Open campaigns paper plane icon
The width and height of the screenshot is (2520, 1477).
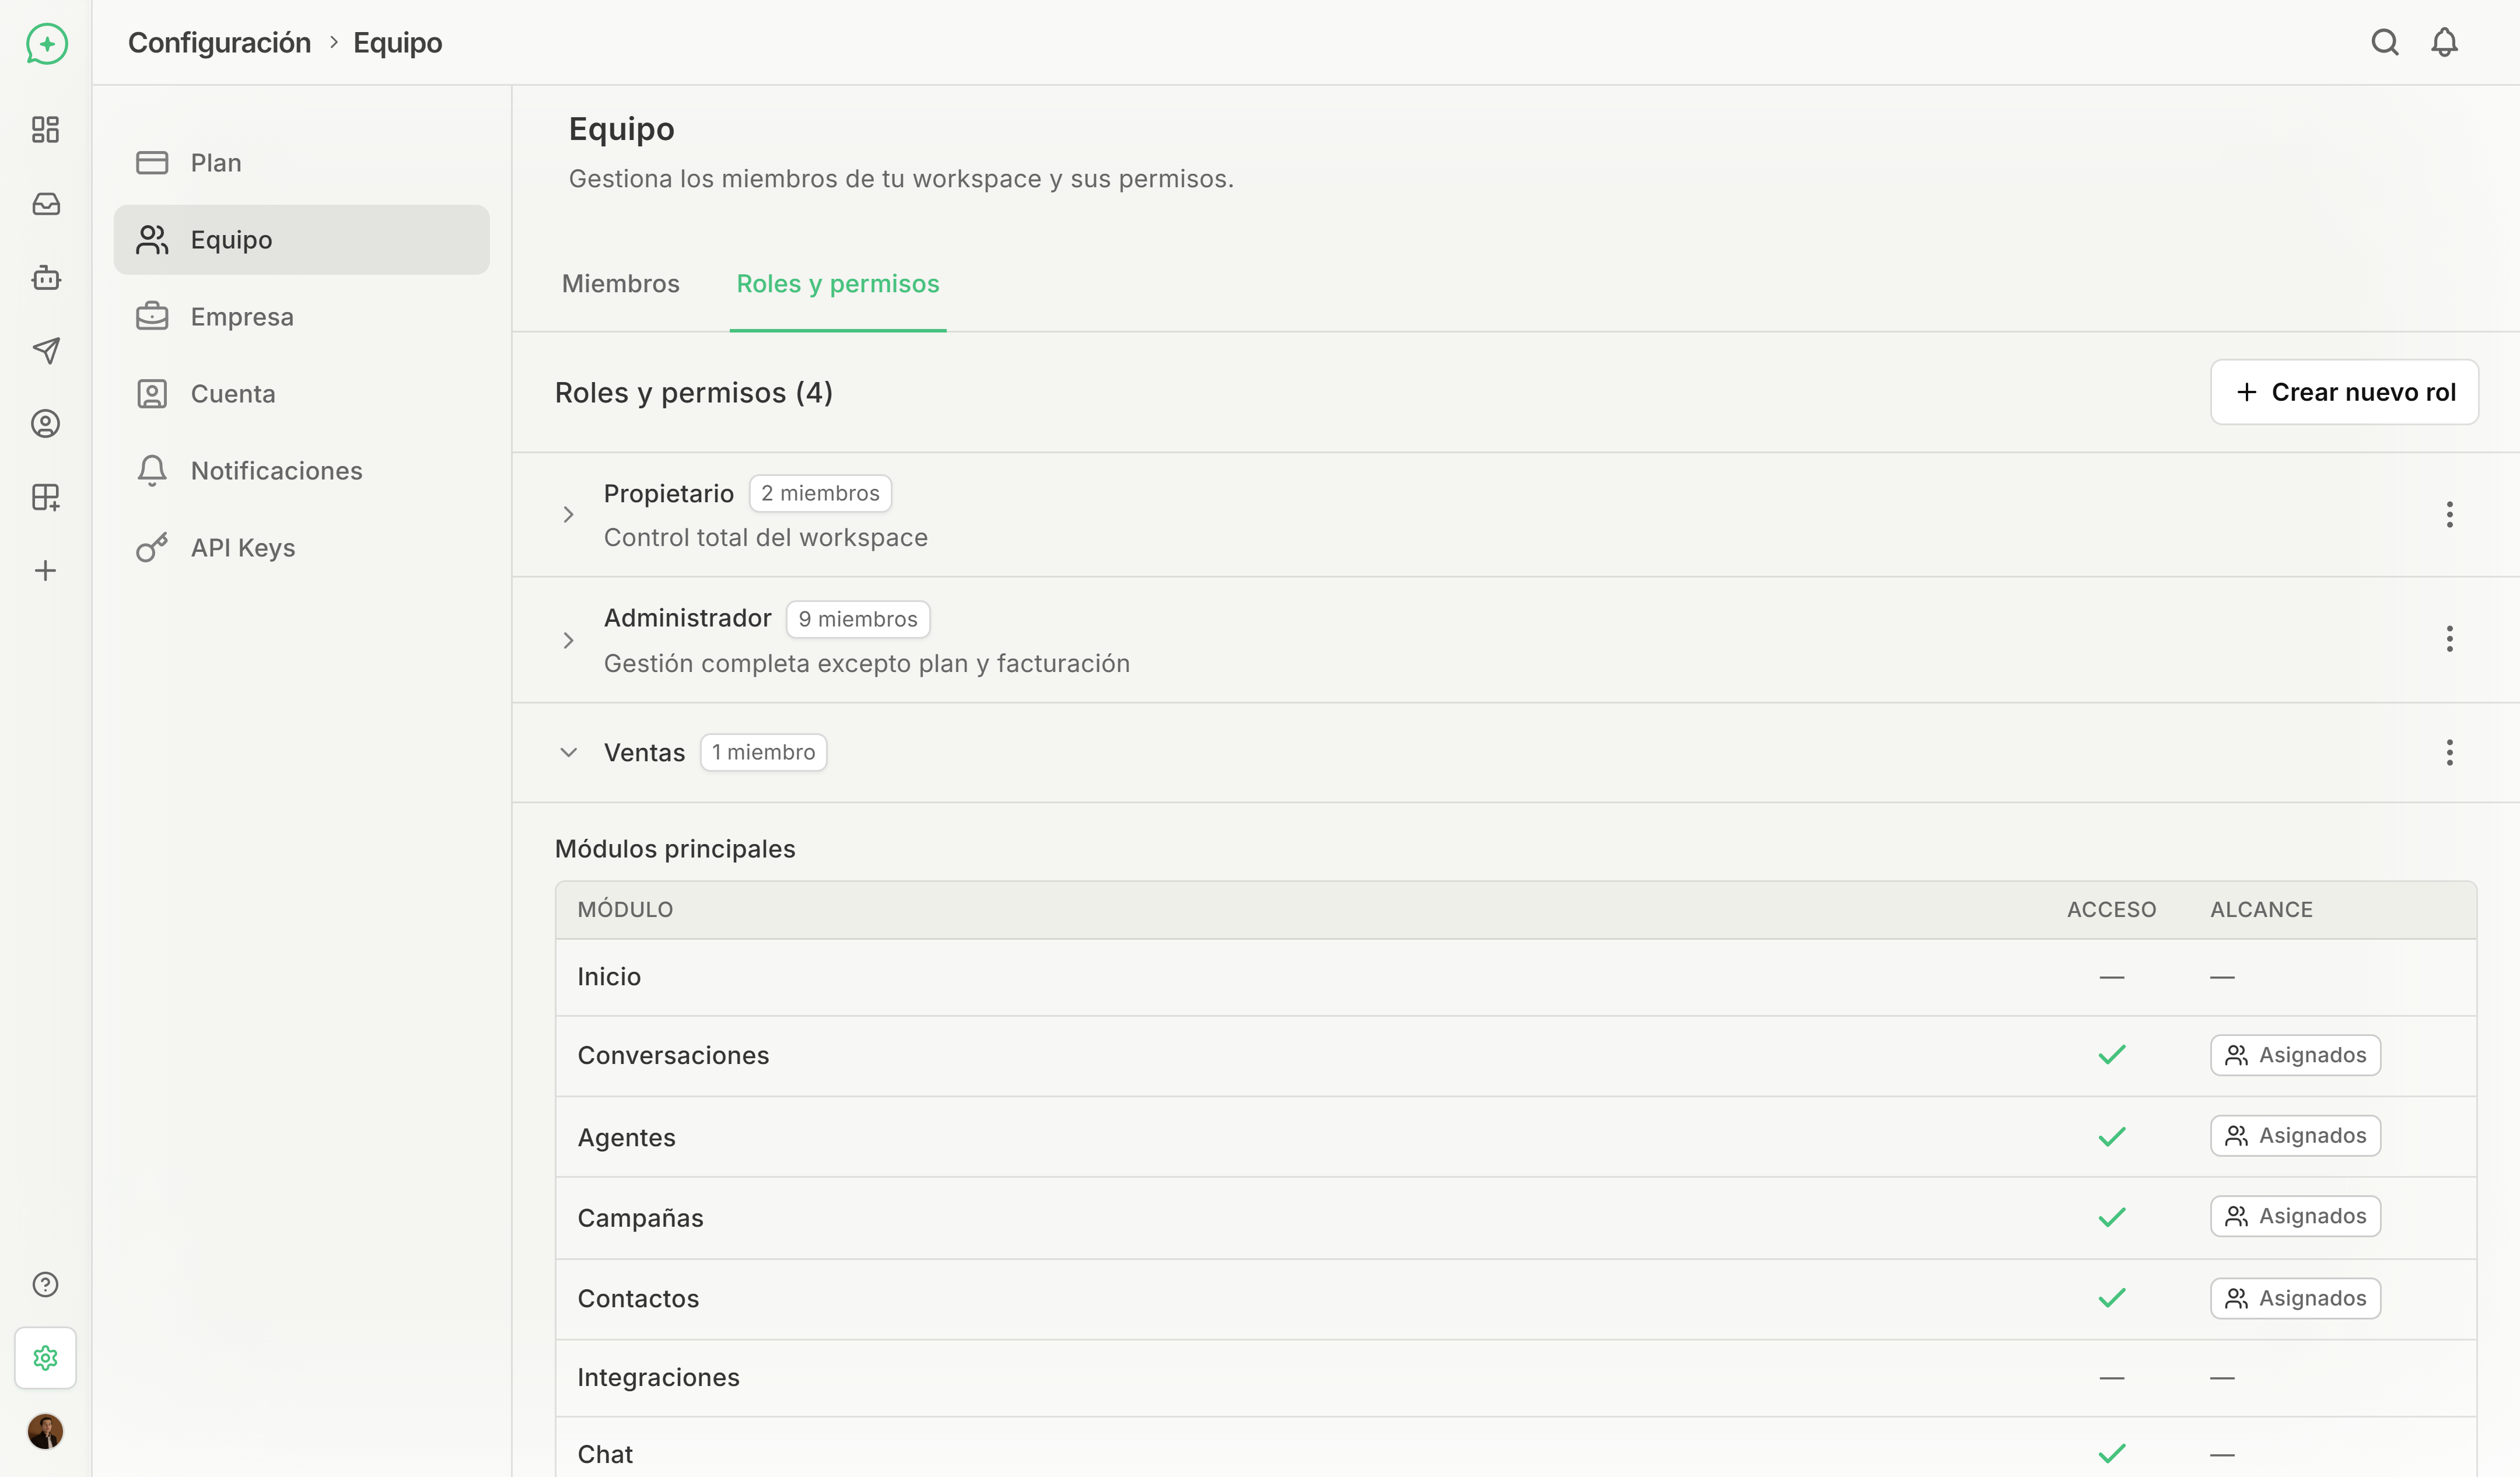click(45, 350)
